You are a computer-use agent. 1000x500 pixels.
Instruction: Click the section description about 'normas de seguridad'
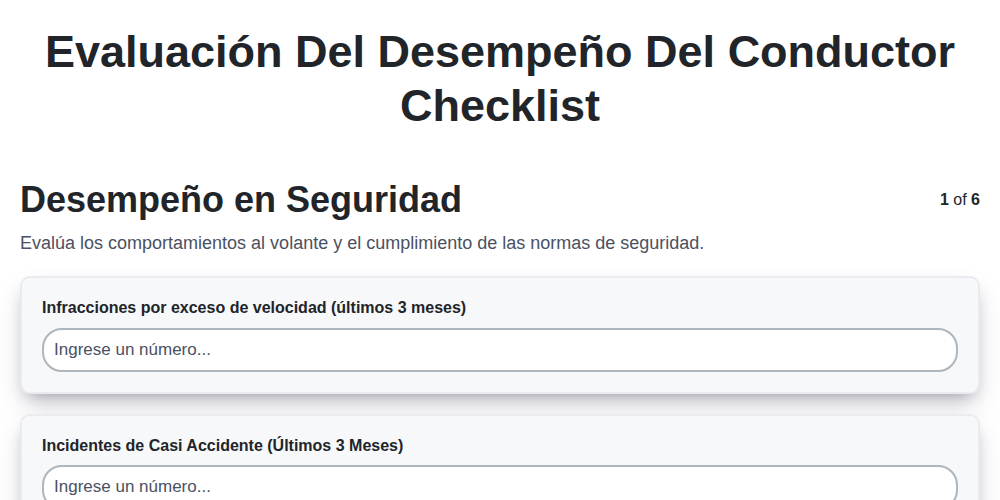coord(362,243)
